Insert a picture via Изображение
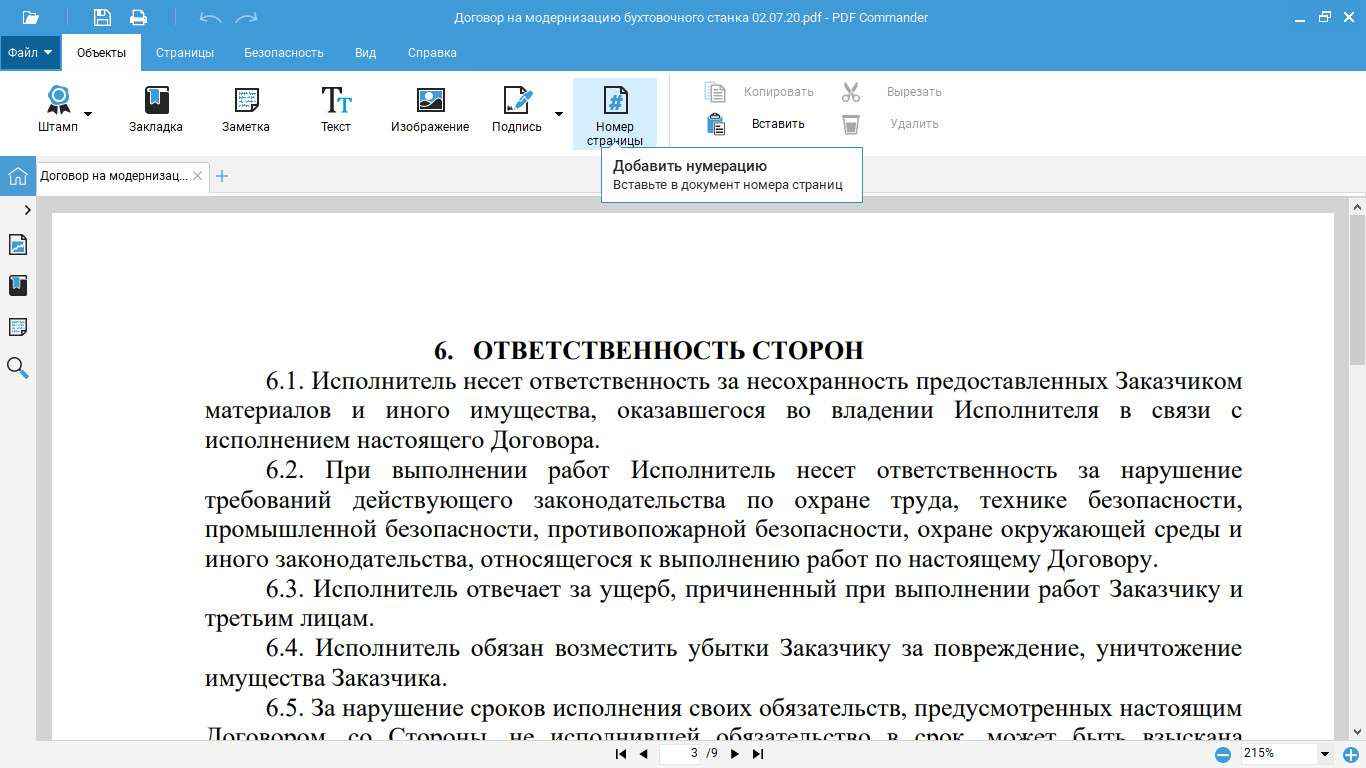Screen dimensions: 1366x768 coord(430,110)
